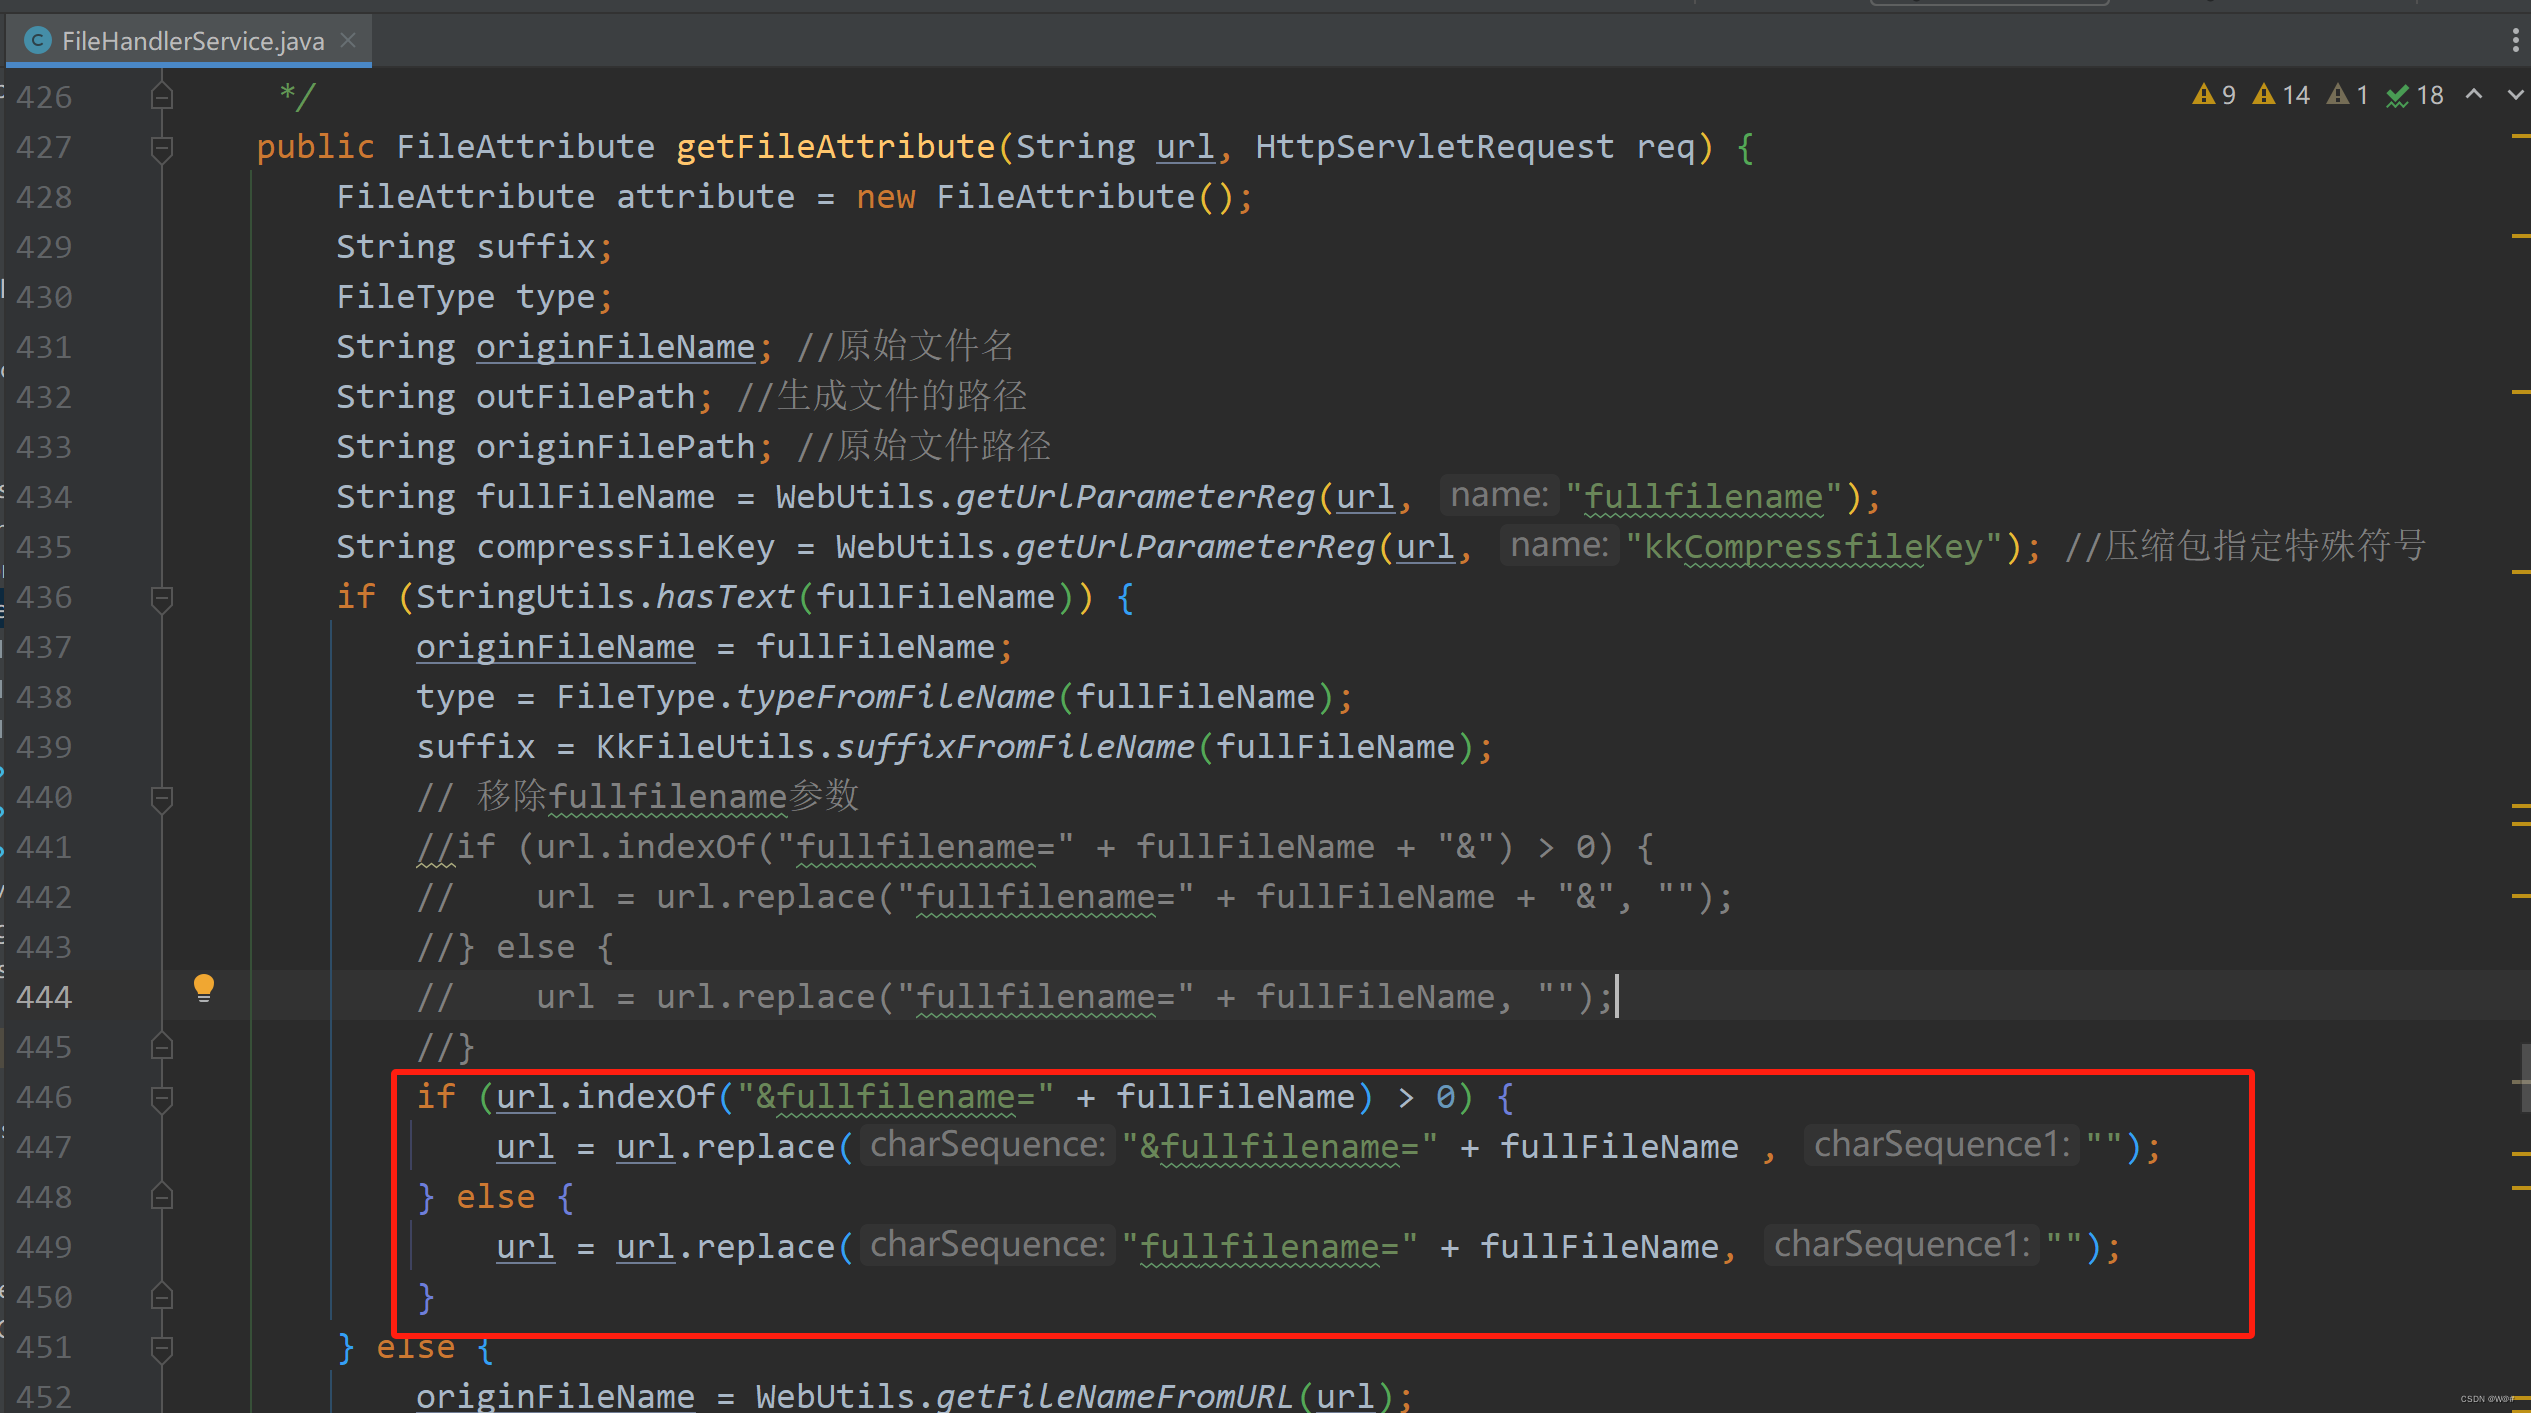
Task: Click line number 444 in the gutter
Action: point(44,997)
